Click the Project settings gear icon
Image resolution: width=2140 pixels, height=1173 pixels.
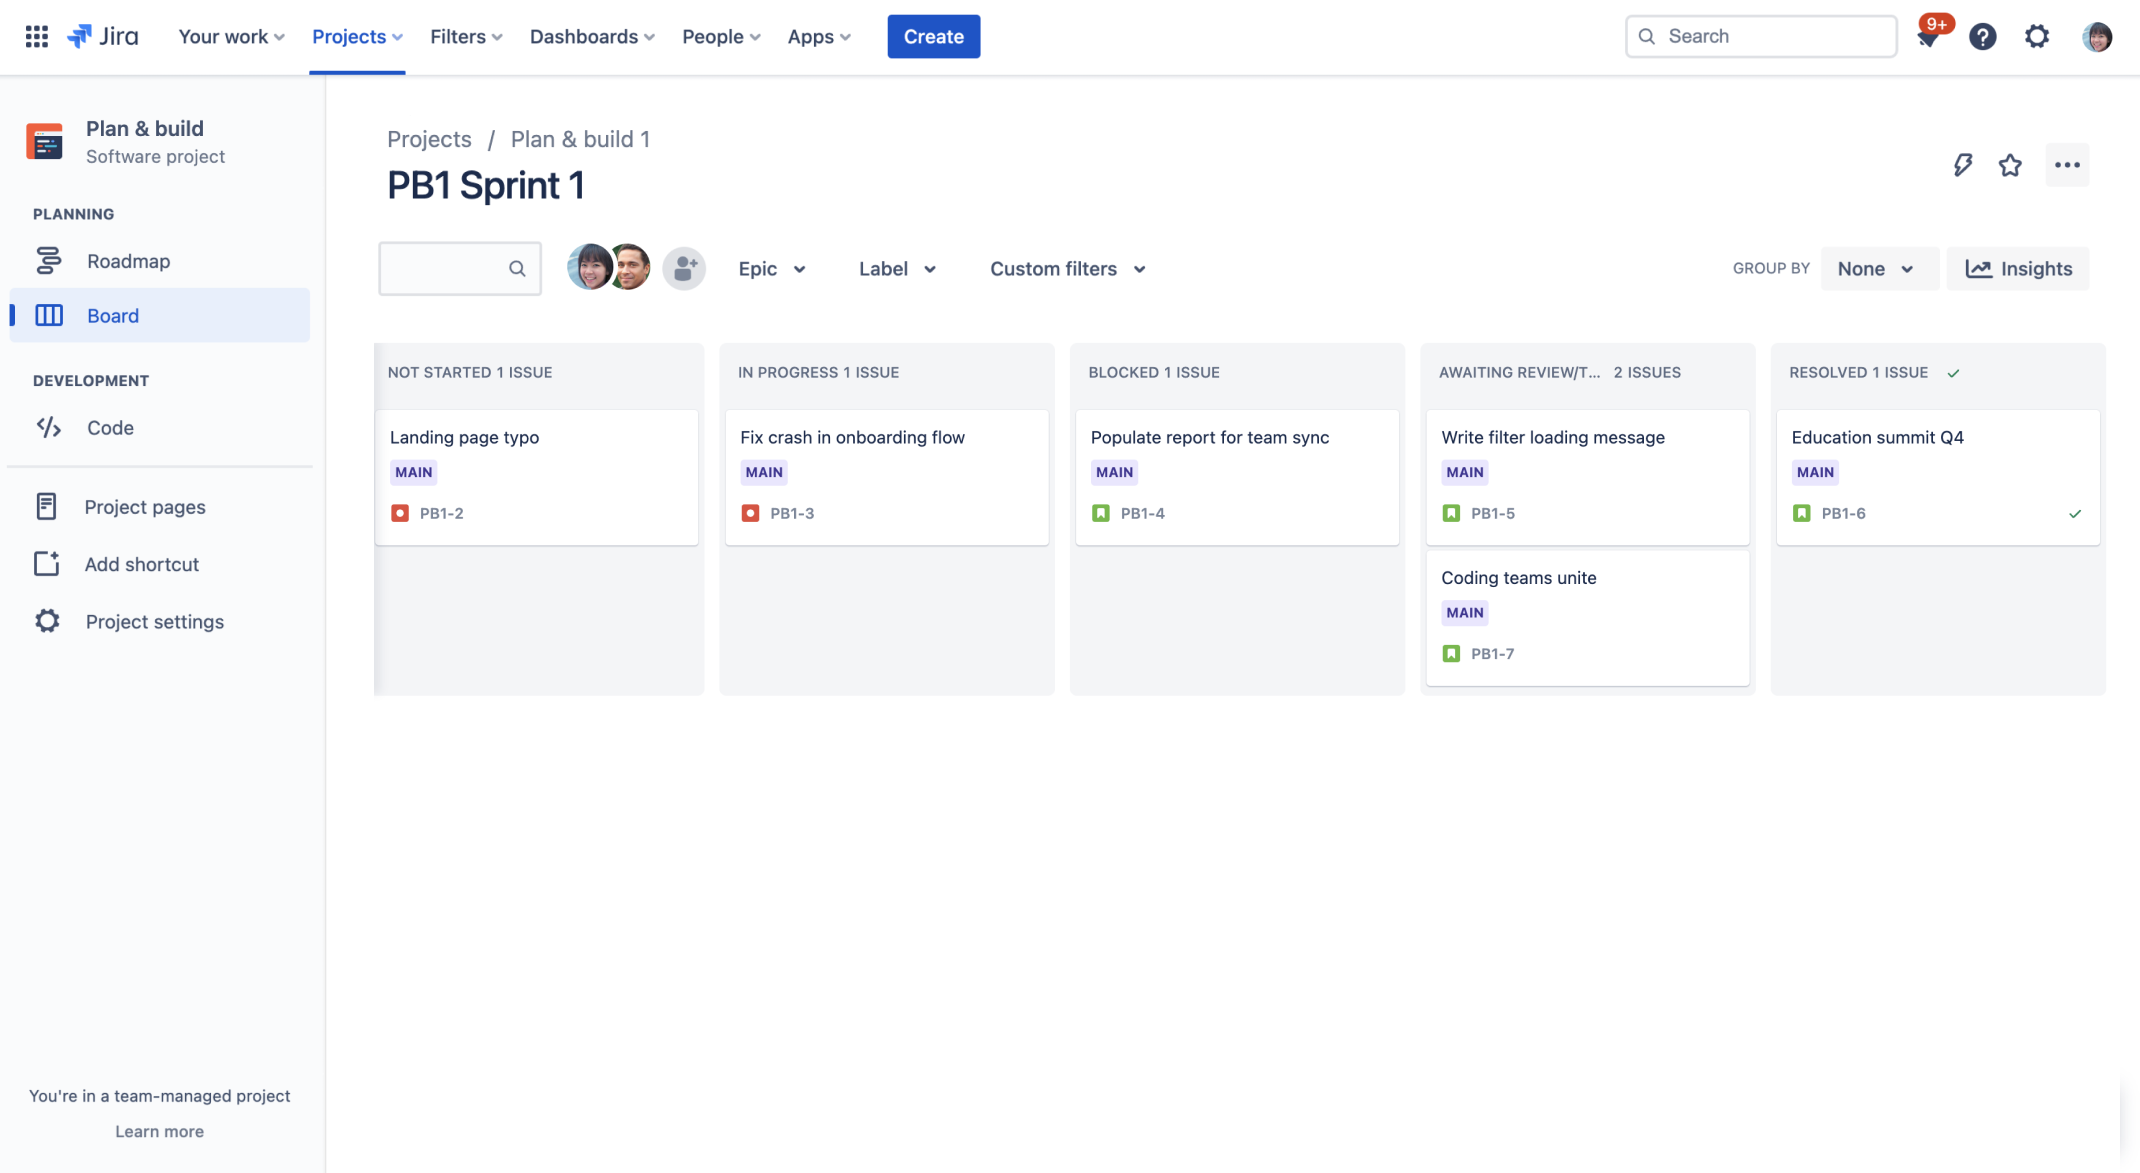(x=48, y=620)
